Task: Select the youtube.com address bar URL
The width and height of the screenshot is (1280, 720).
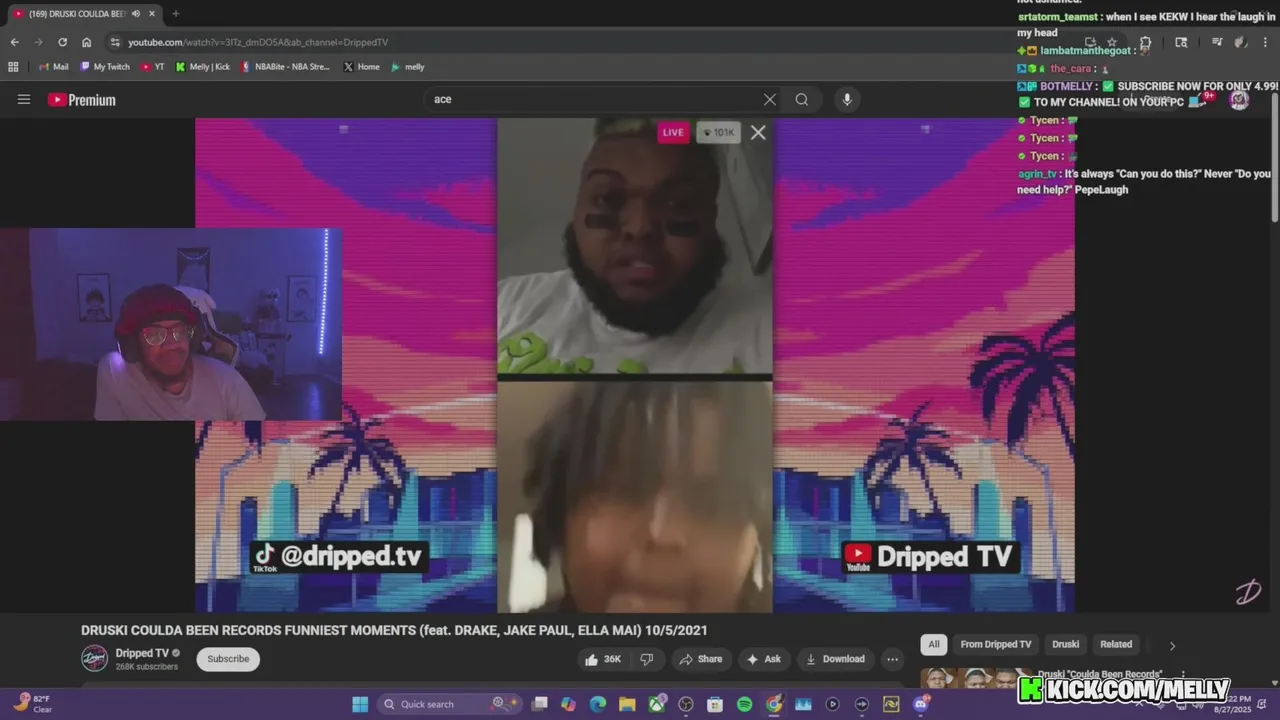Action: pyautogui.click(x=258, y=42)
